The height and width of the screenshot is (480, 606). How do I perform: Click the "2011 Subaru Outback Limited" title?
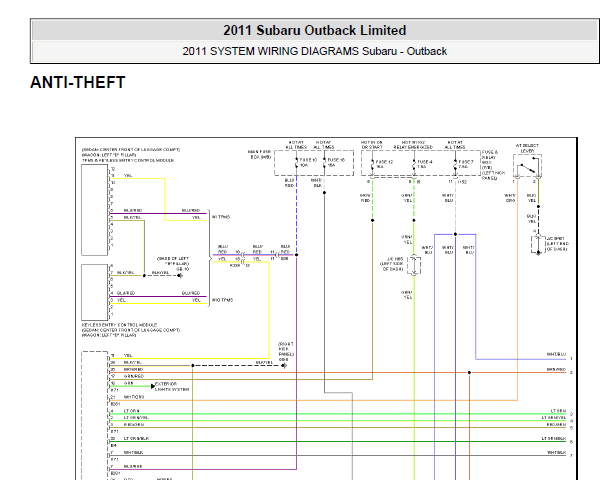(315, 31)
